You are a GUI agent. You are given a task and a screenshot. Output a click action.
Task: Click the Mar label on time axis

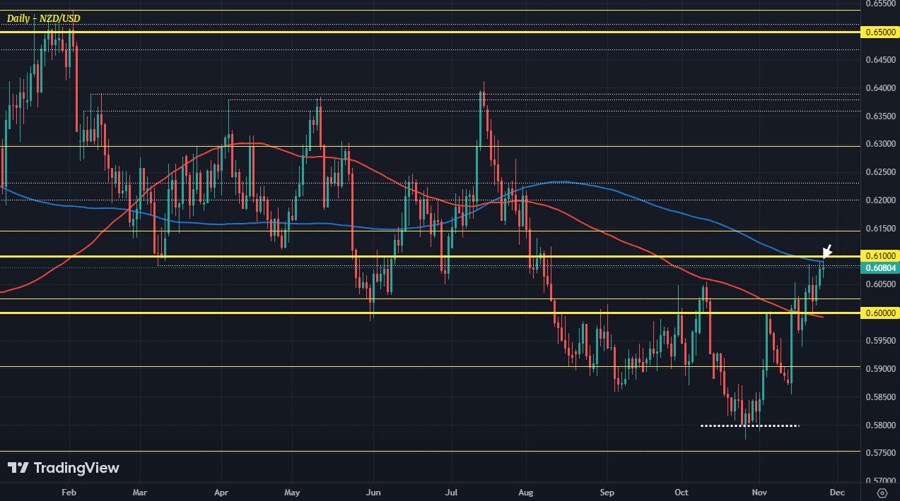[139, 492]
